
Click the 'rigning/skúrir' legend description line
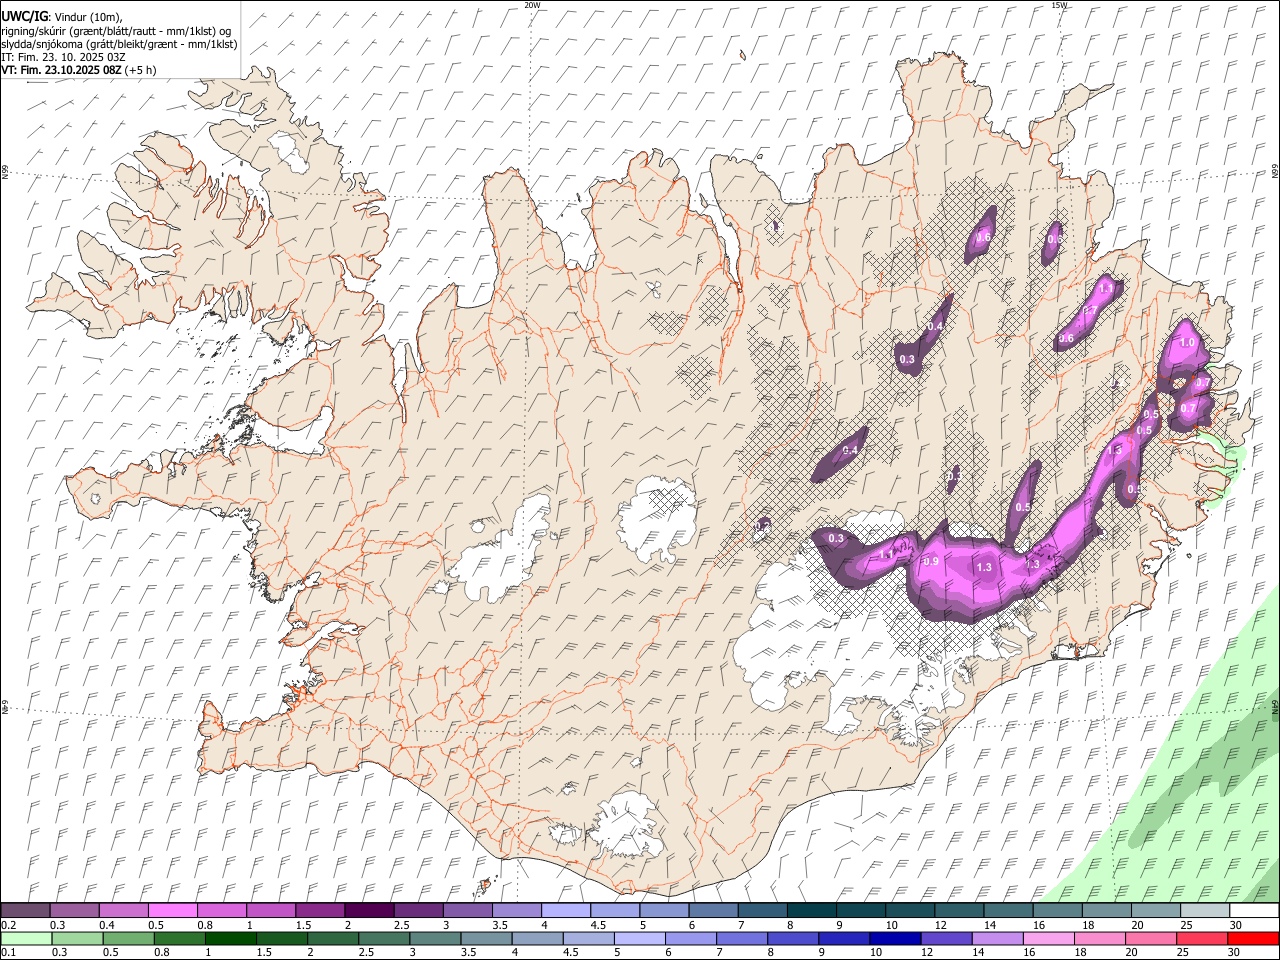click(115, 31)
